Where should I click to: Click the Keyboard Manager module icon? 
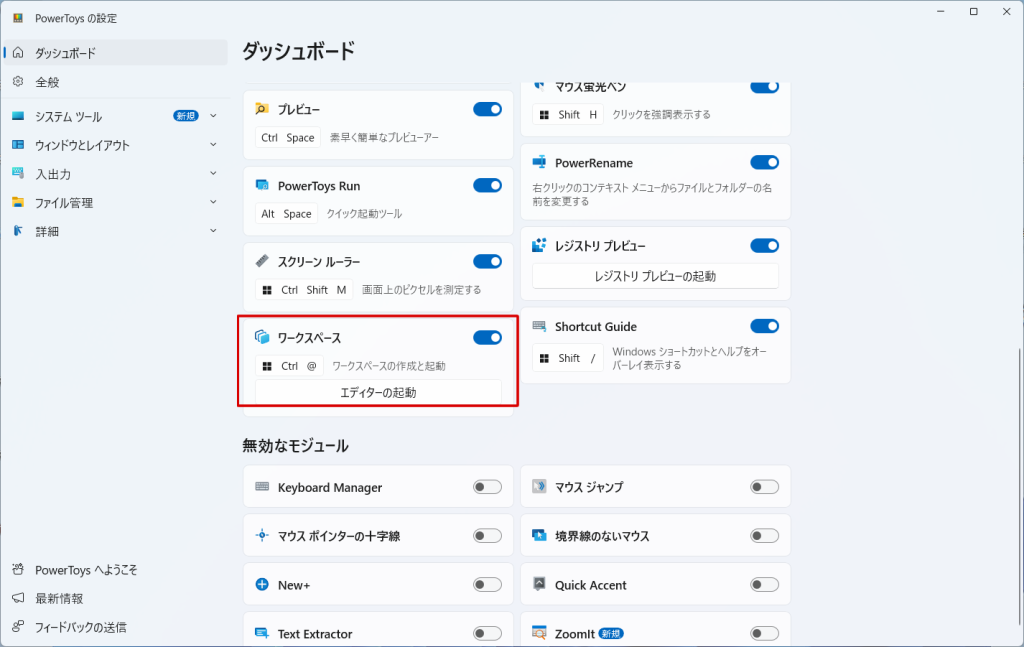(x=262, y=487)
